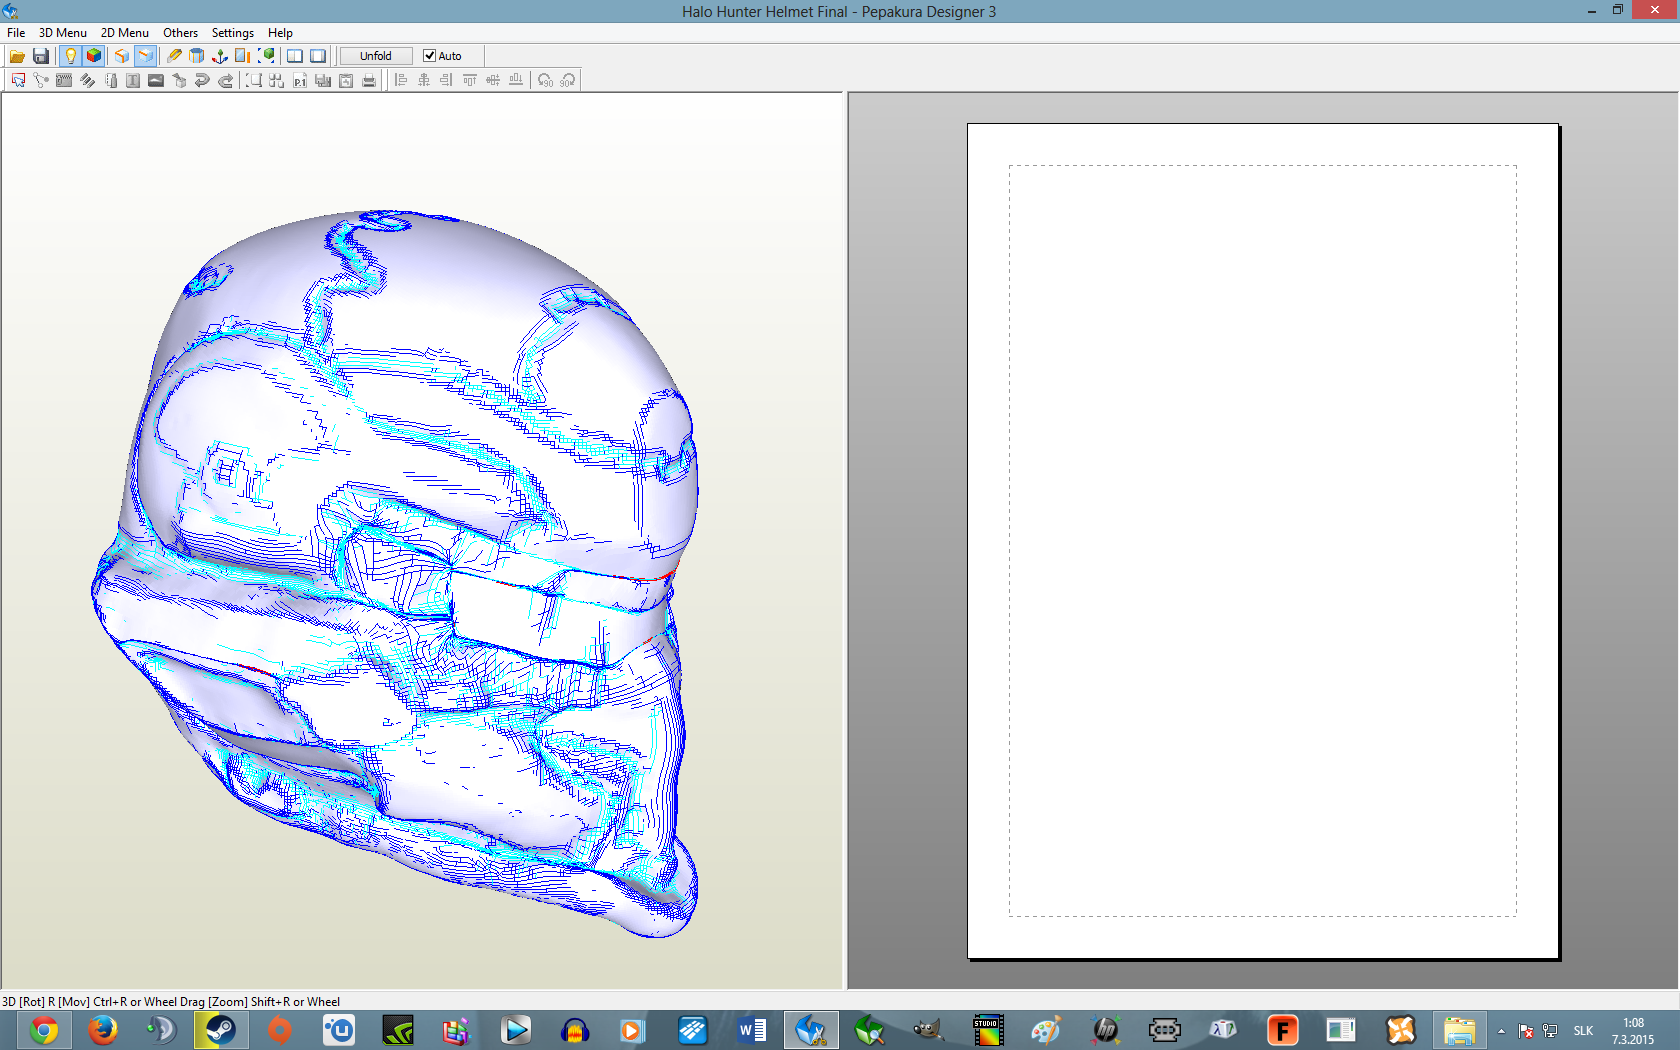1680x1050 pixels.
Task: Click the fit-to-view green cube icon
Action: pos(266,56)
